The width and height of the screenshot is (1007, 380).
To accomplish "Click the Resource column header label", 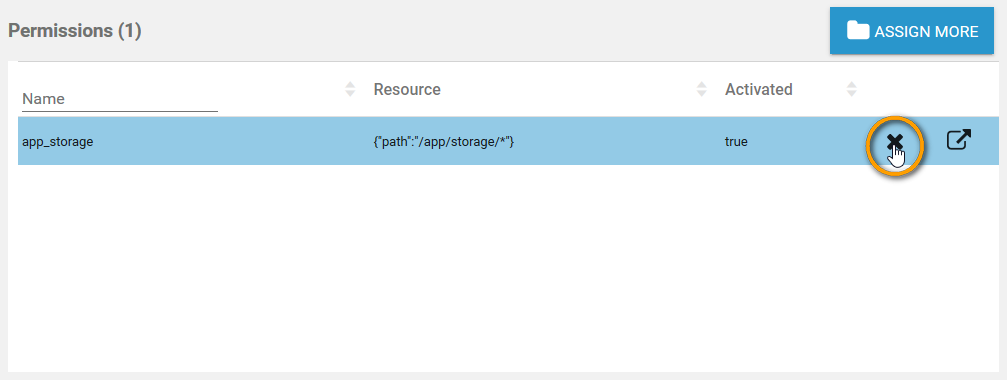I will click(x=407, y=89).
